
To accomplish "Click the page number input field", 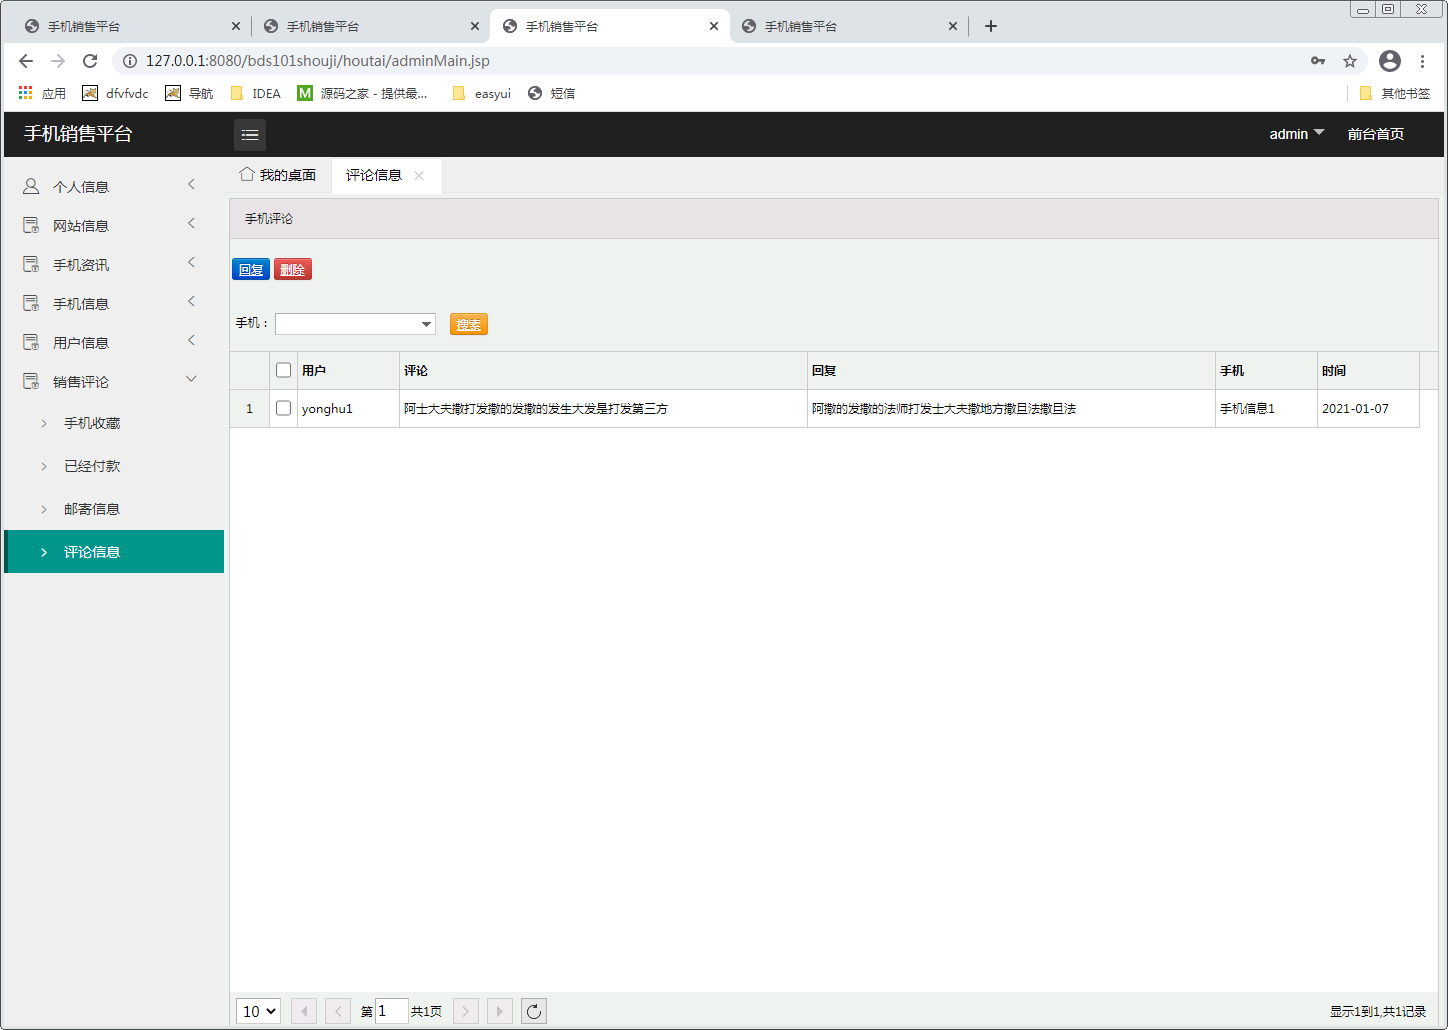I will pyautogui.click(x=392, y=1011).
